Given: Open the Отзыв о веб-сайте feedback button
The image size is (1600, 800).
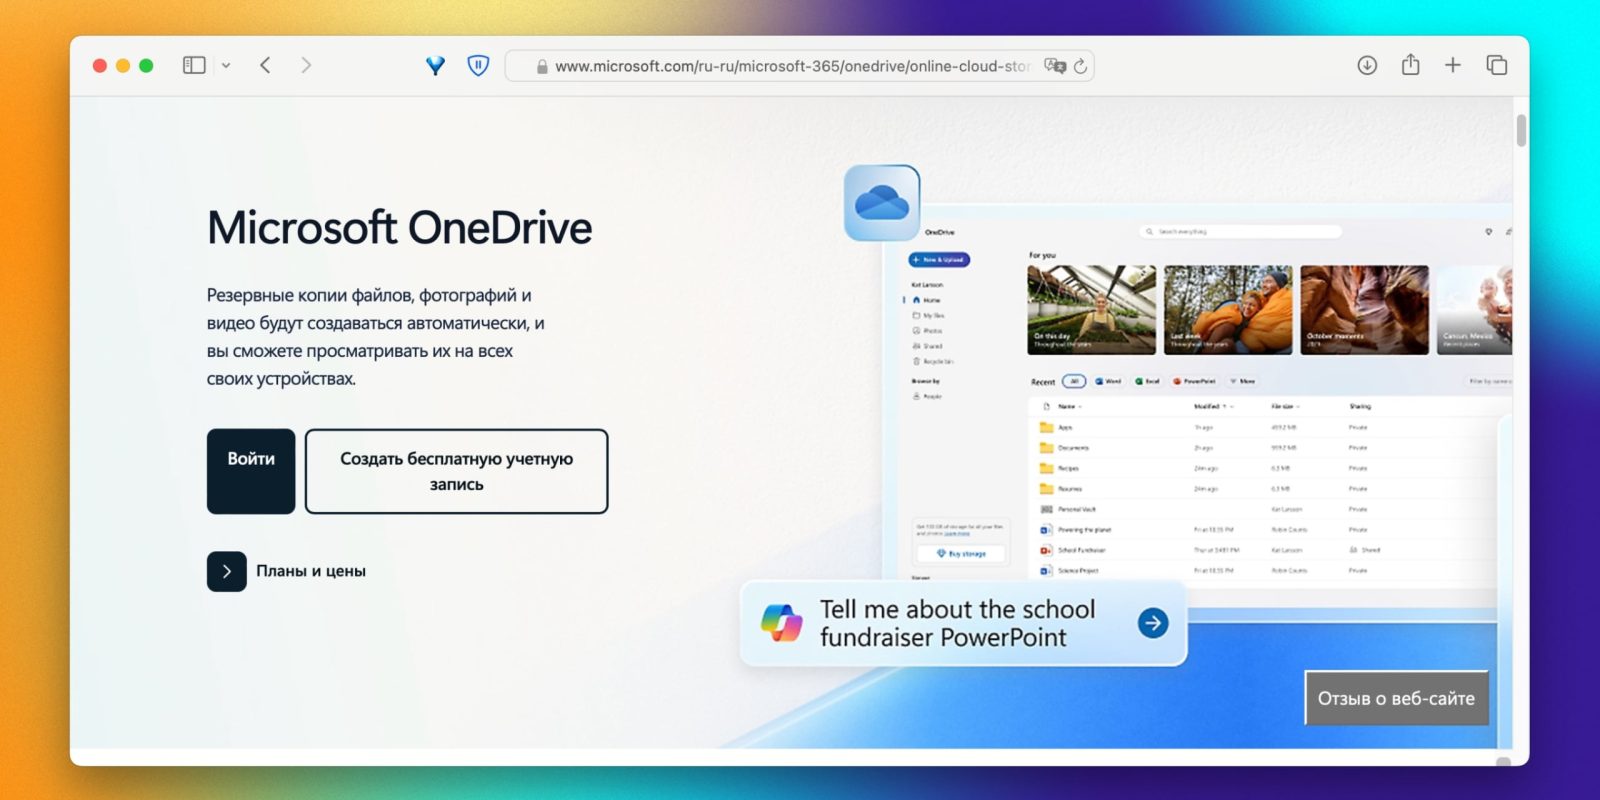Looking at the screenshot, I should click(1396, 698).
